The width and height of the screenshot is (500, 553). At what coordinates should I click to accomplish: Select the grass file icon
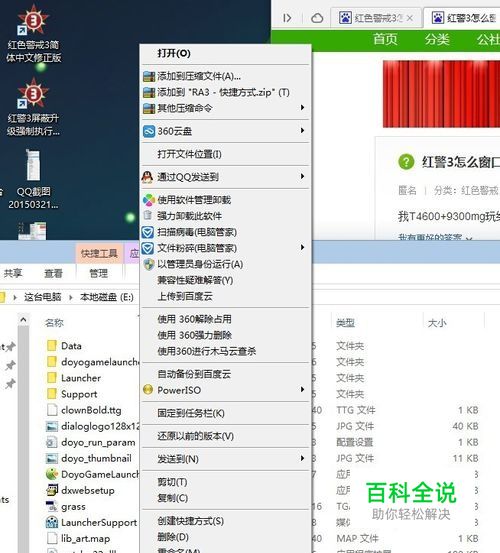tap(52, 506)
